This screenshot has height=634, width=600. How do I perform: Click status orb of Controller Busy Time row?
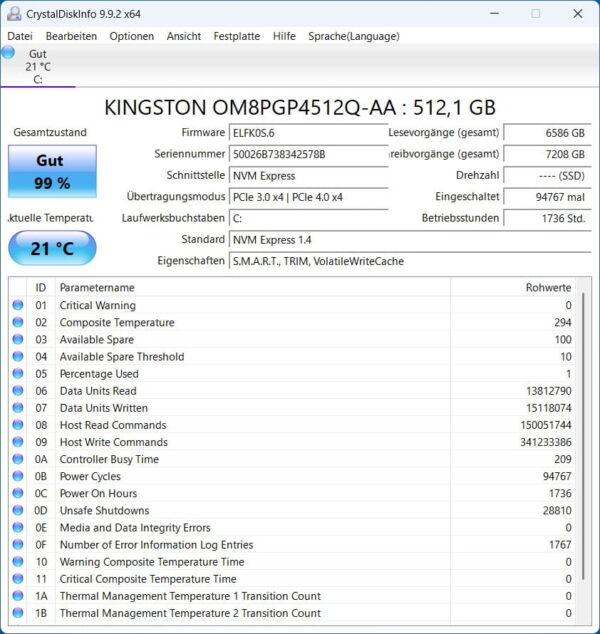coord(18,459)
